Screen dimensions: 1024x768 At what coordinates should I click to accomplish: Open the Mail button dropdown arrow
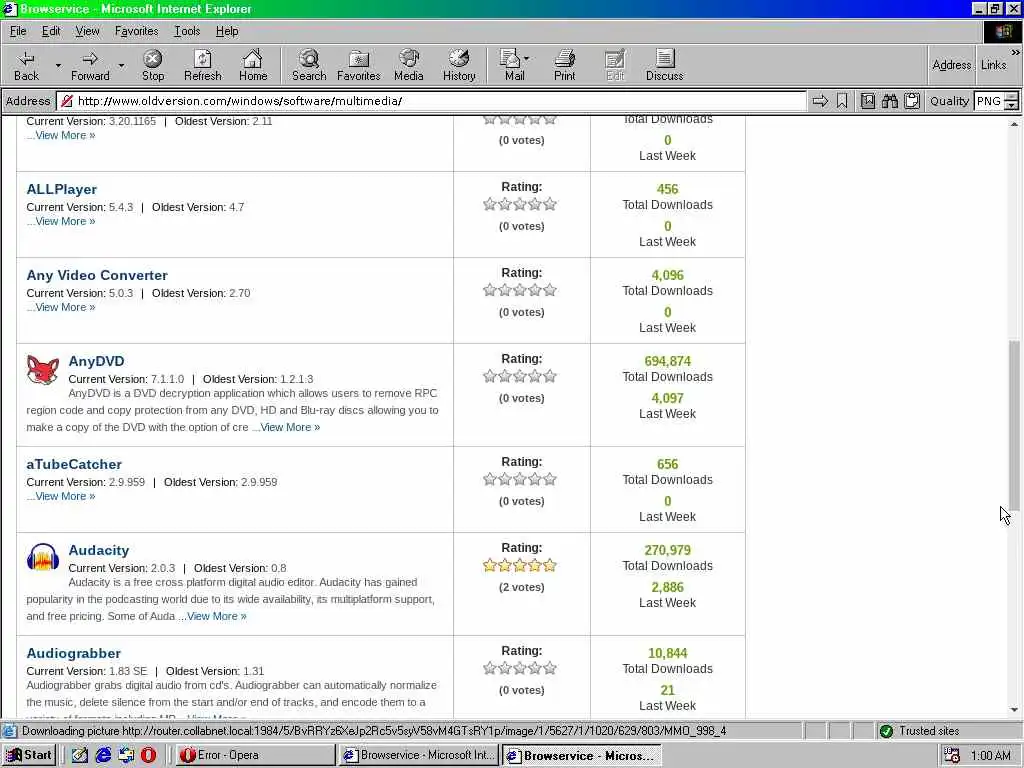tap(526, 58)
